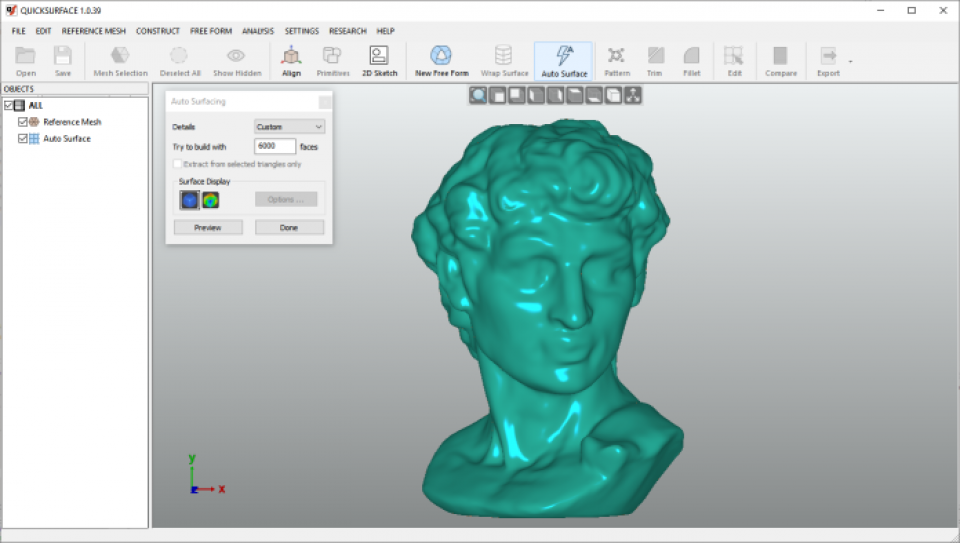
Task: Close the Auto Surfacing panel
Action: 325,102
